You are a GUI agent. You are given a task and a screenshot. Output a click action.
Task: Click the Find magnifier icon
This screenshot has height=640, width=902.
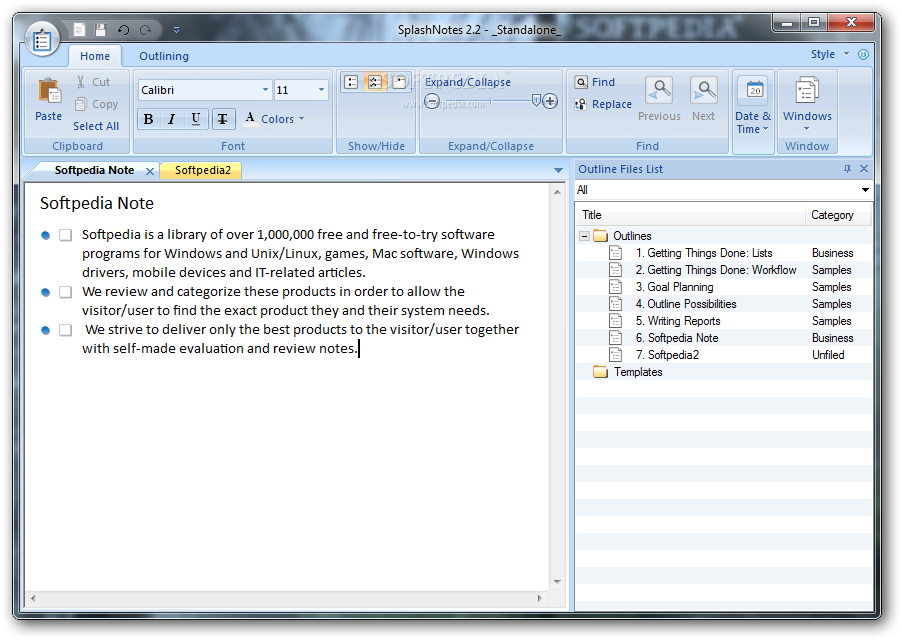coord(581,82)
